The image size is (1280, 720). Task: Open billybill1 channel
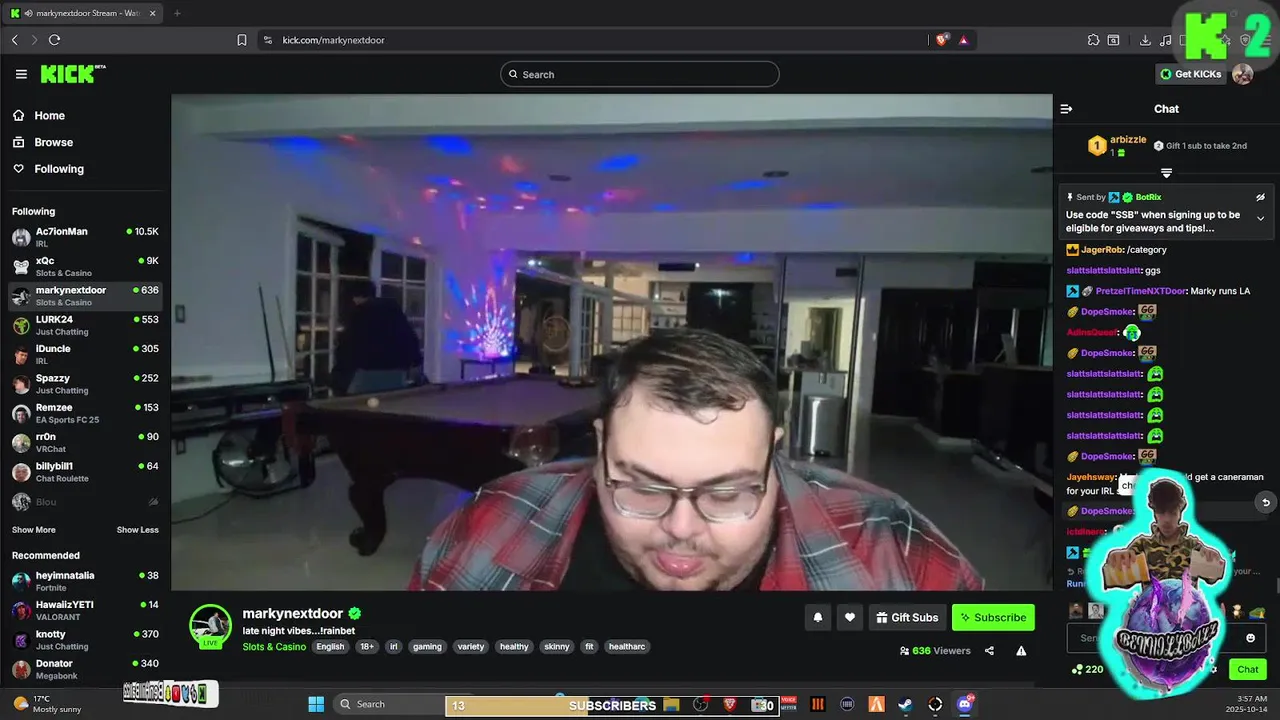(85, 472)
